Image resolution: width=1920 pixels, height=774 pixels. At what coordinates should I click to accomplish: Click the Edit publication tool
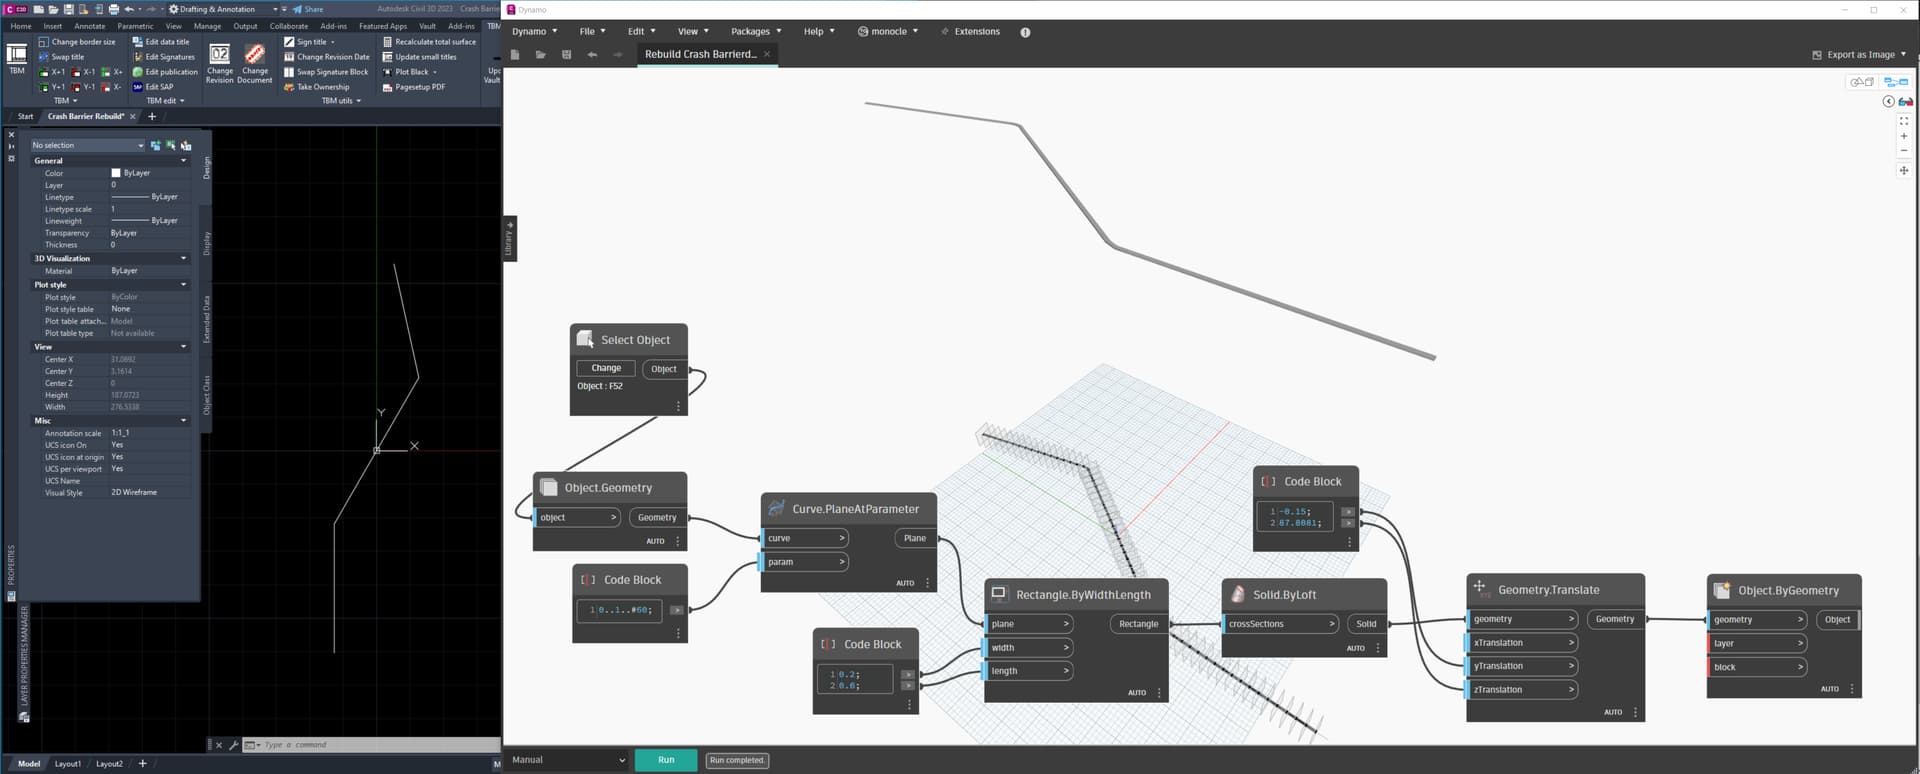[165, 72]
